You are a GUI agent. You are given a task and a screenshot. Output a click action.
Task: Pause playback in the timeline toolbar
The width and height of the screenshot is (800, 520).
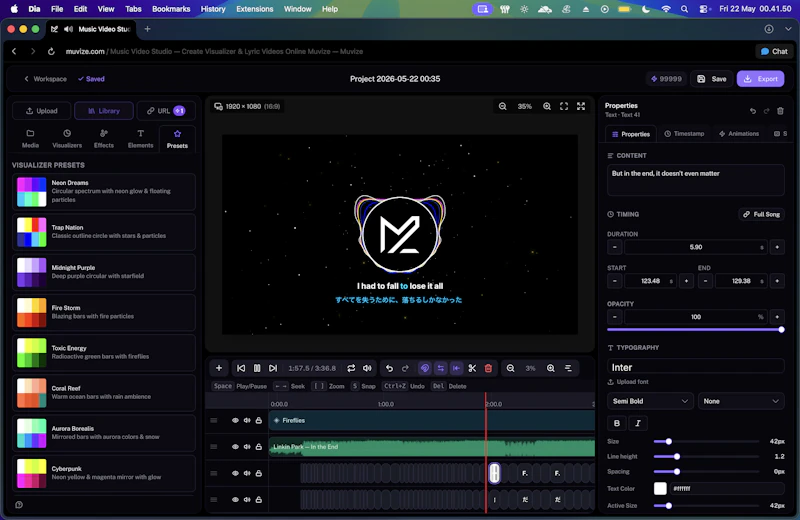pyautogui.click(x=257, y=368)
